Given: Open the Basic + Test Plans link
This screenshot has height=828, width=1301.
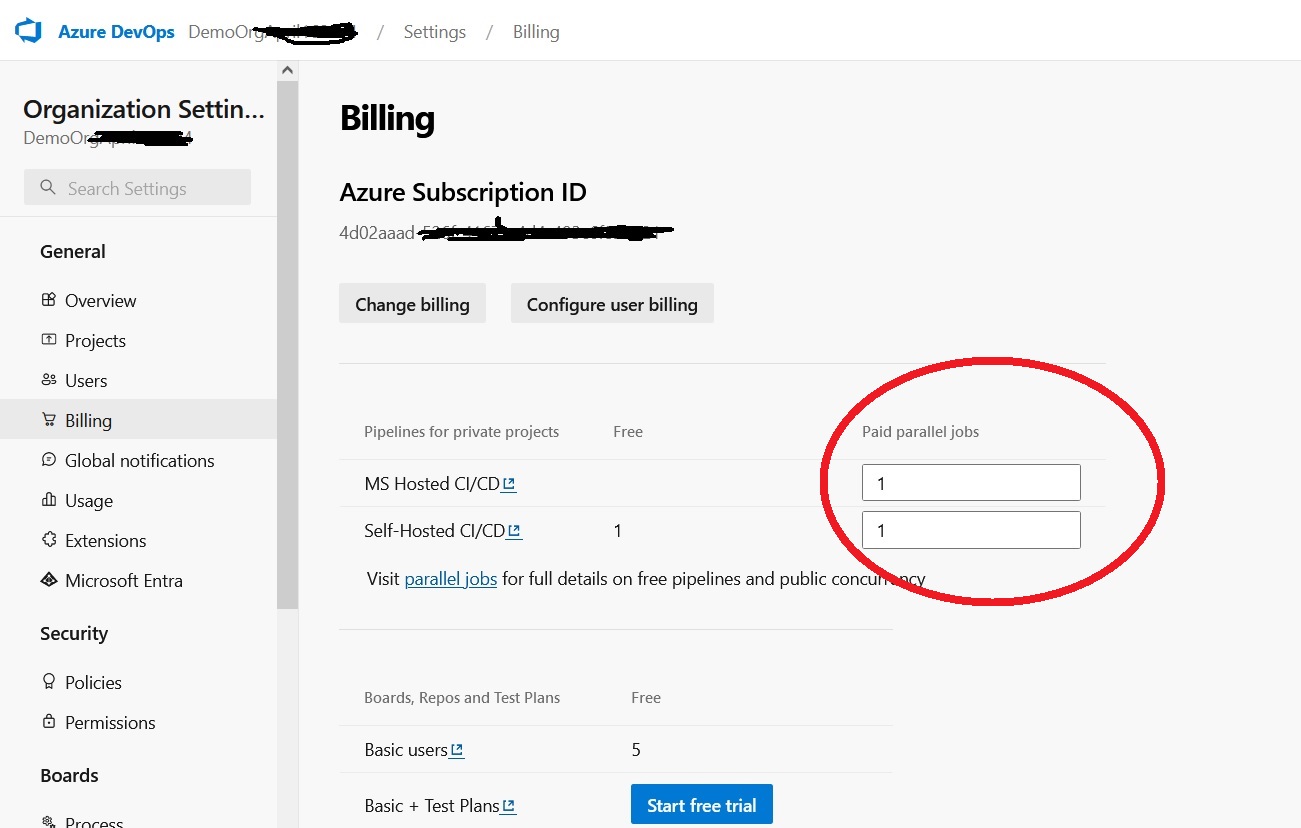Looking at the screenshot, I should (x=432, y=806).
